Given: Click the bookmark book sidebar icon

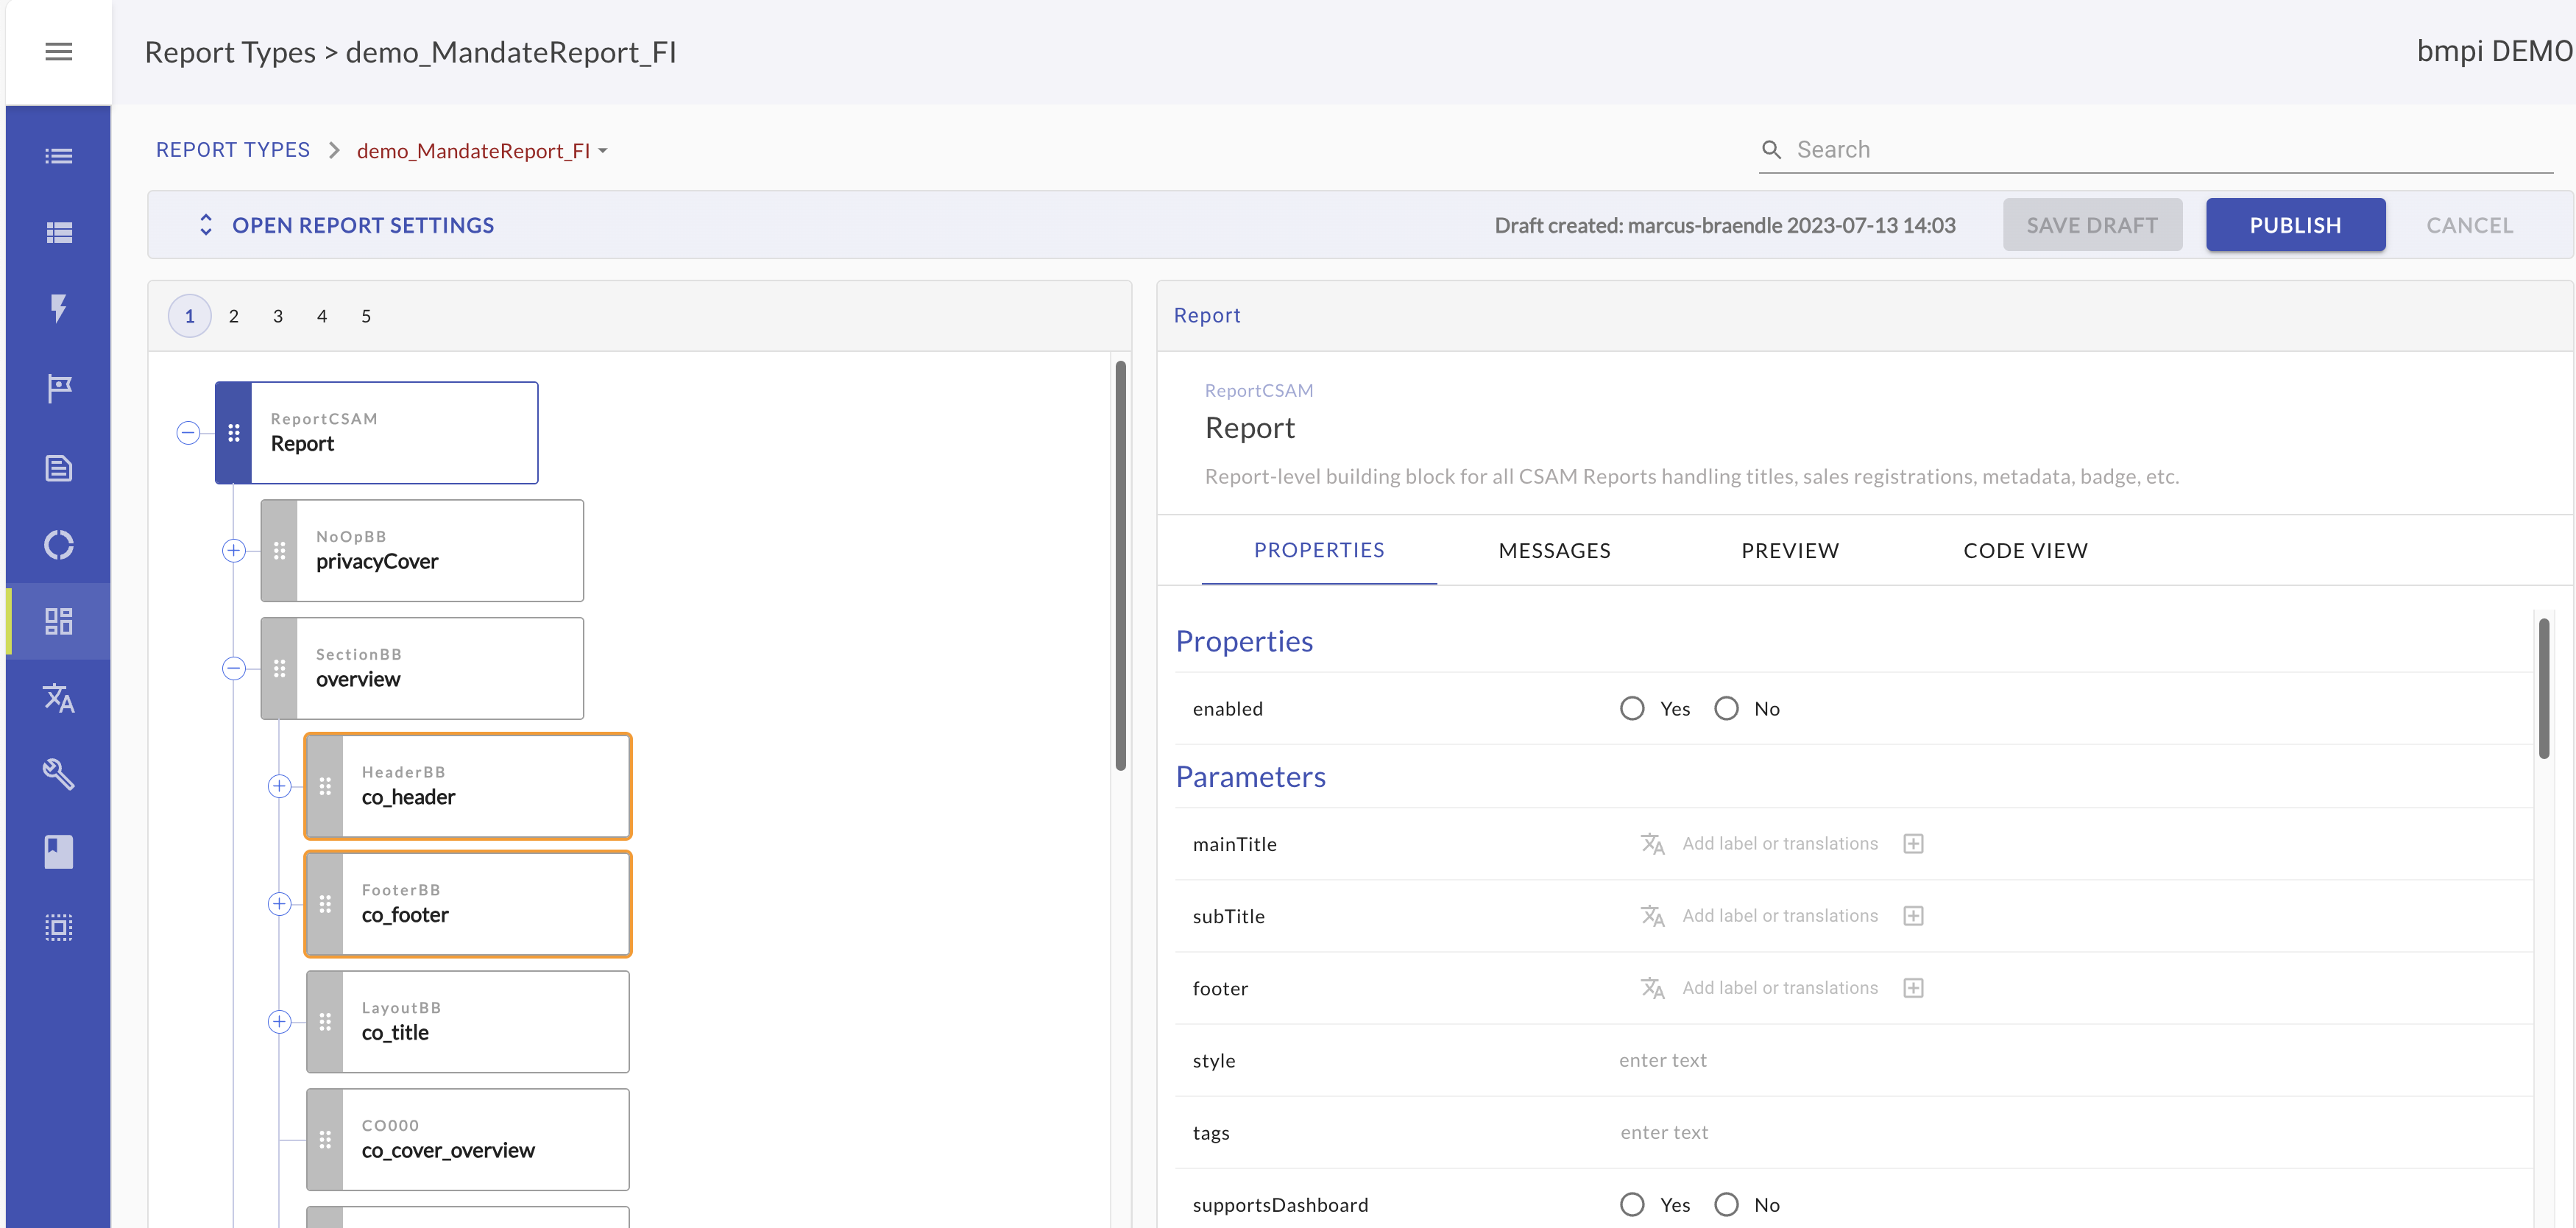Looking at the screenshot, I should point(58,852).
